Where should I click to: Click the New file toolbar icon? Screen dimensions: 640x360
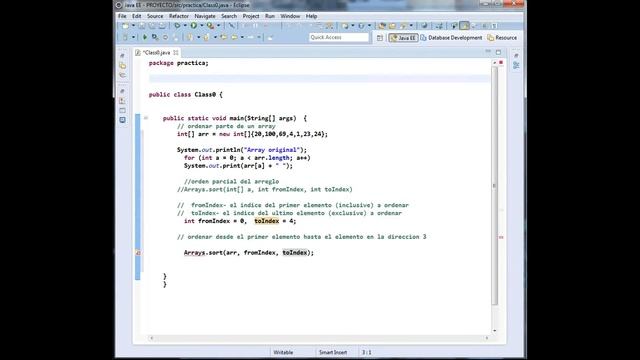click(125, 26)
